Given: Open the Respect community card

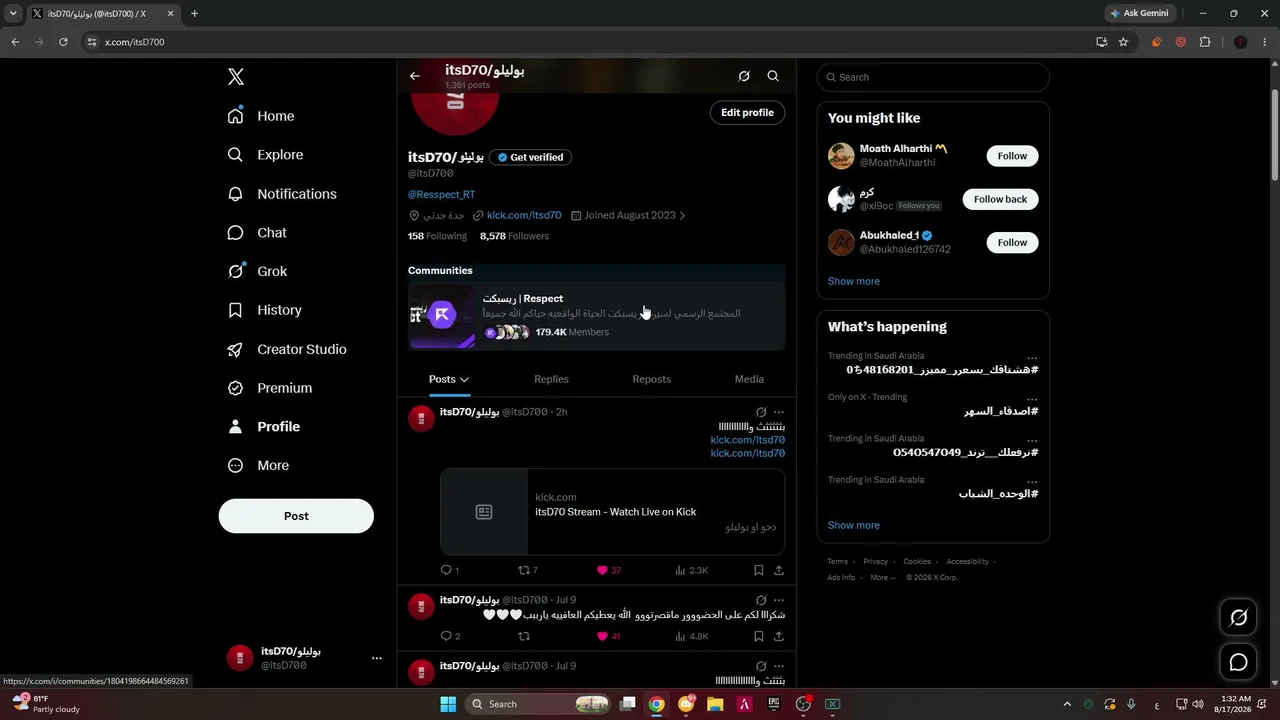Looking at the screenshot, I should point(596,315).
